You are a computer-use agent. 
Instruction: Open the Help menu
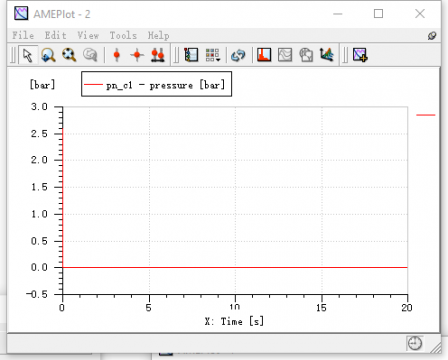point(159,35)
